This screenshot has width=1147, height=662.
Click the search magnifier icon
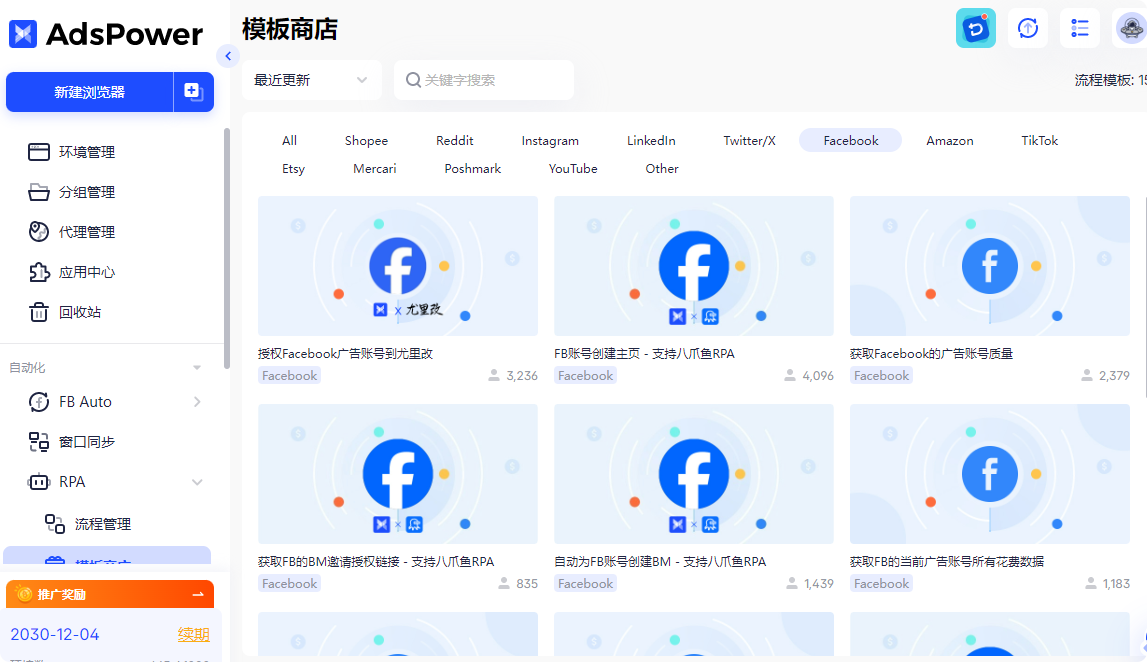click(x=413, y=80)
